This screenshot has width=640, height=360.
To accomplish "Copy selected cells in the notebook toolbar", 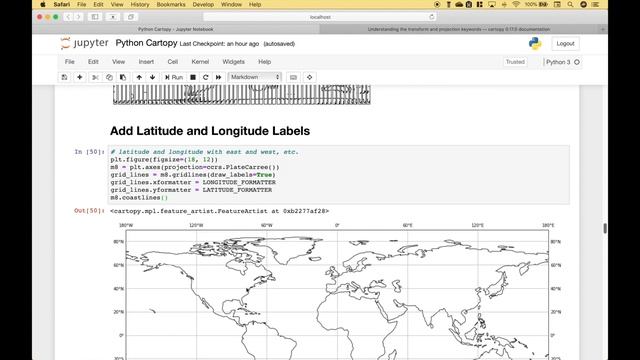I will pos(109,77).
